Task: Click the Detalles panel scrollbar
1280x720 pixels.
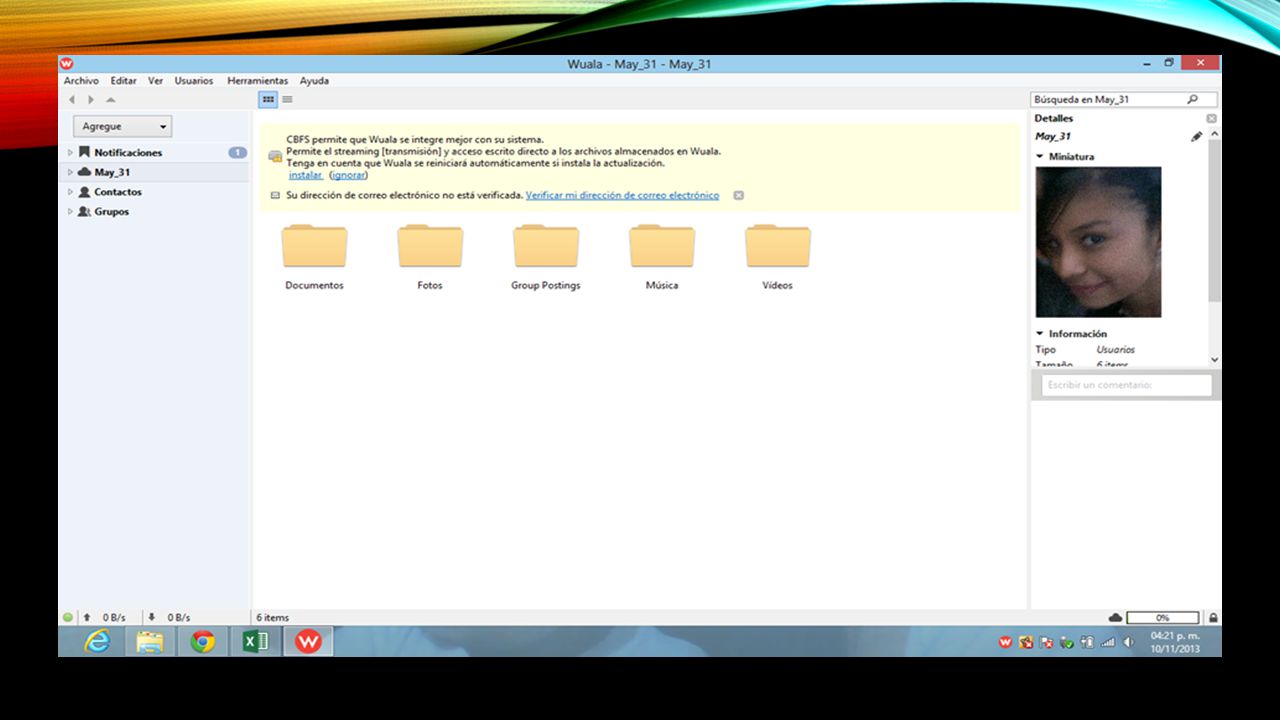Action: pyautogui.click(x=1215, y=220)
